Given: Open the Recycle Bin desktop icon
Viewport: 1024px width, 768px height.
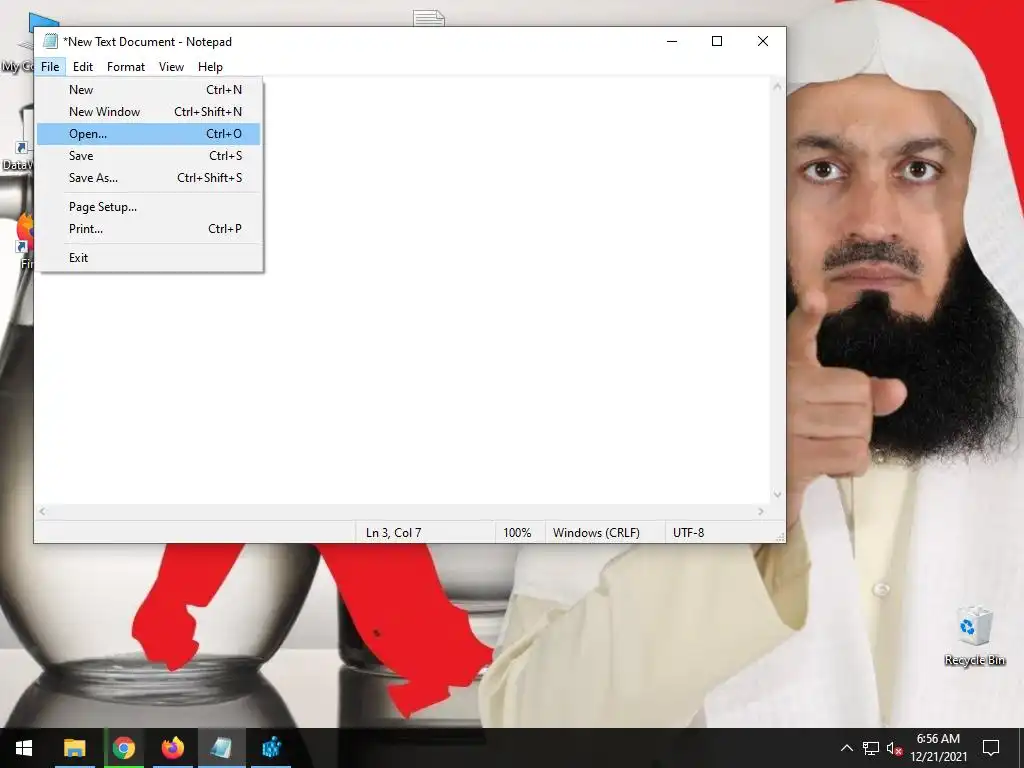Looking at the screenshot, I should click(x=974, y=636).
